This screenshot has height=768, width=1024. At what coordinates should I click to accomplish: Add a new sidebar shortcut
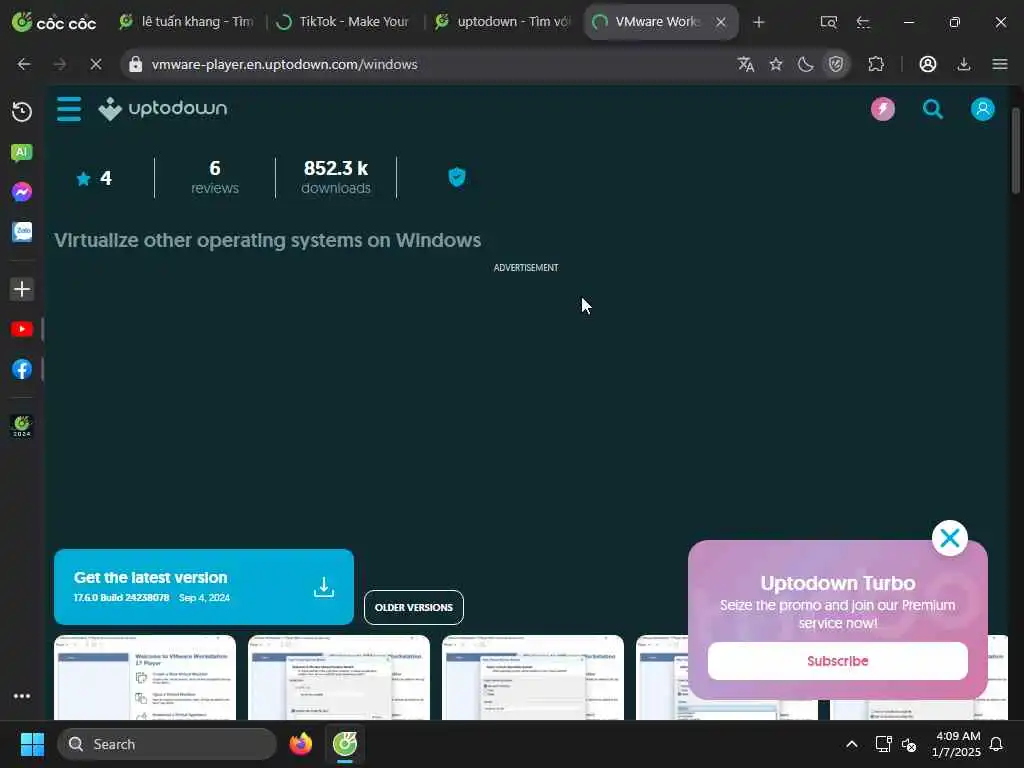click(x=22, y=289)
